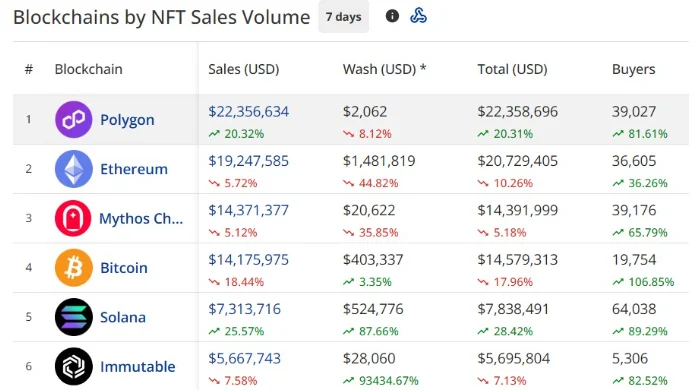
Task: Click the info icon beside 7 days
Action: point(392,16)
